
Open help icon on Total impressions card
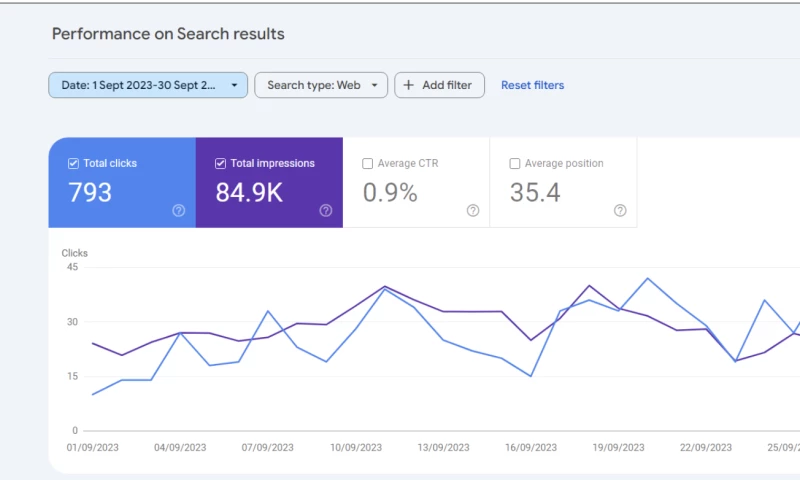pos(326,210)
